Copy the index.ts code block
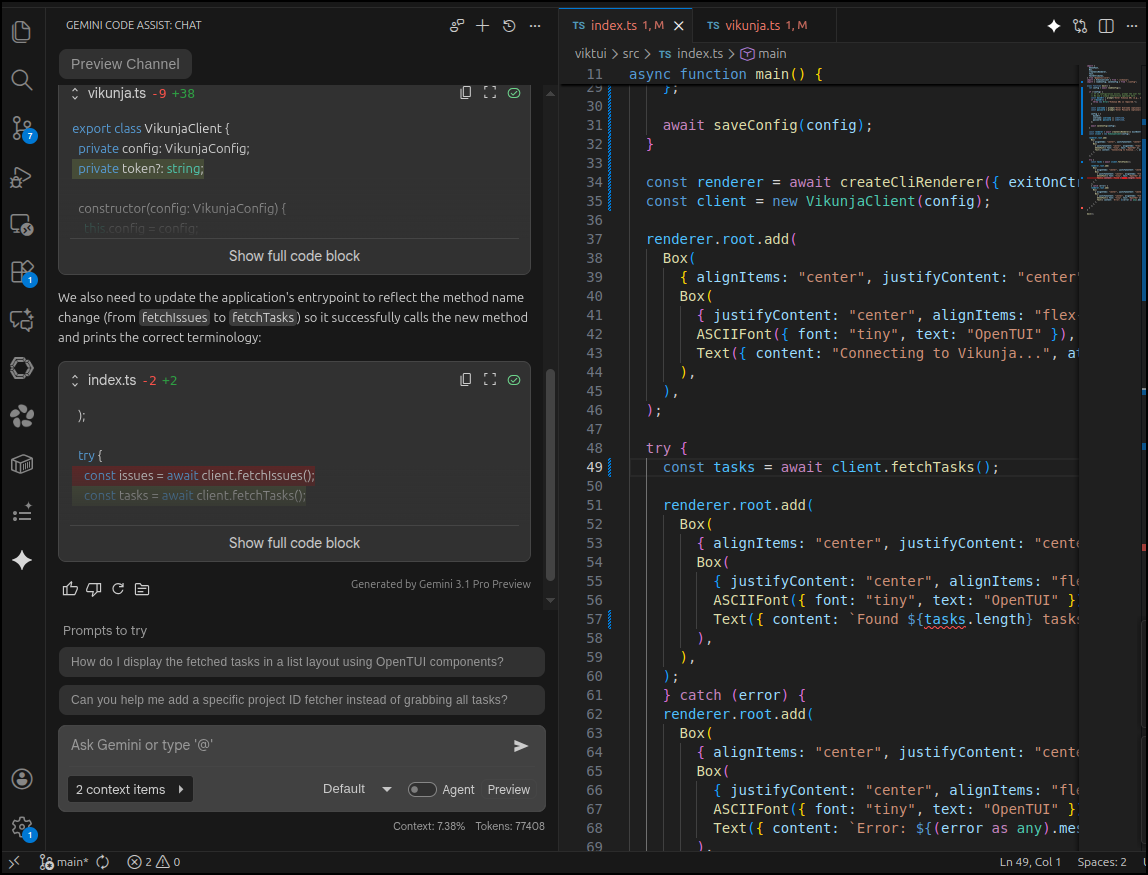 click(466, 379)
